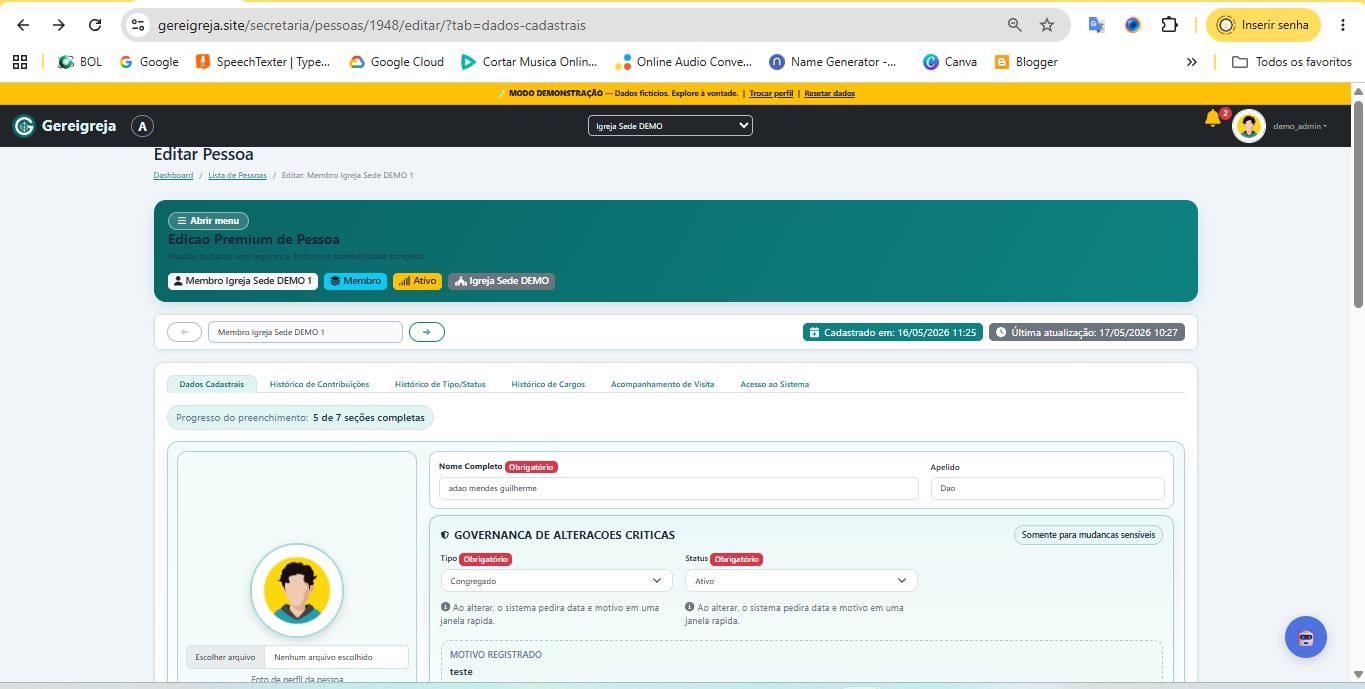Bookmark this page with the star icon
The image size is (1365, 689).
pos(1047,25)
